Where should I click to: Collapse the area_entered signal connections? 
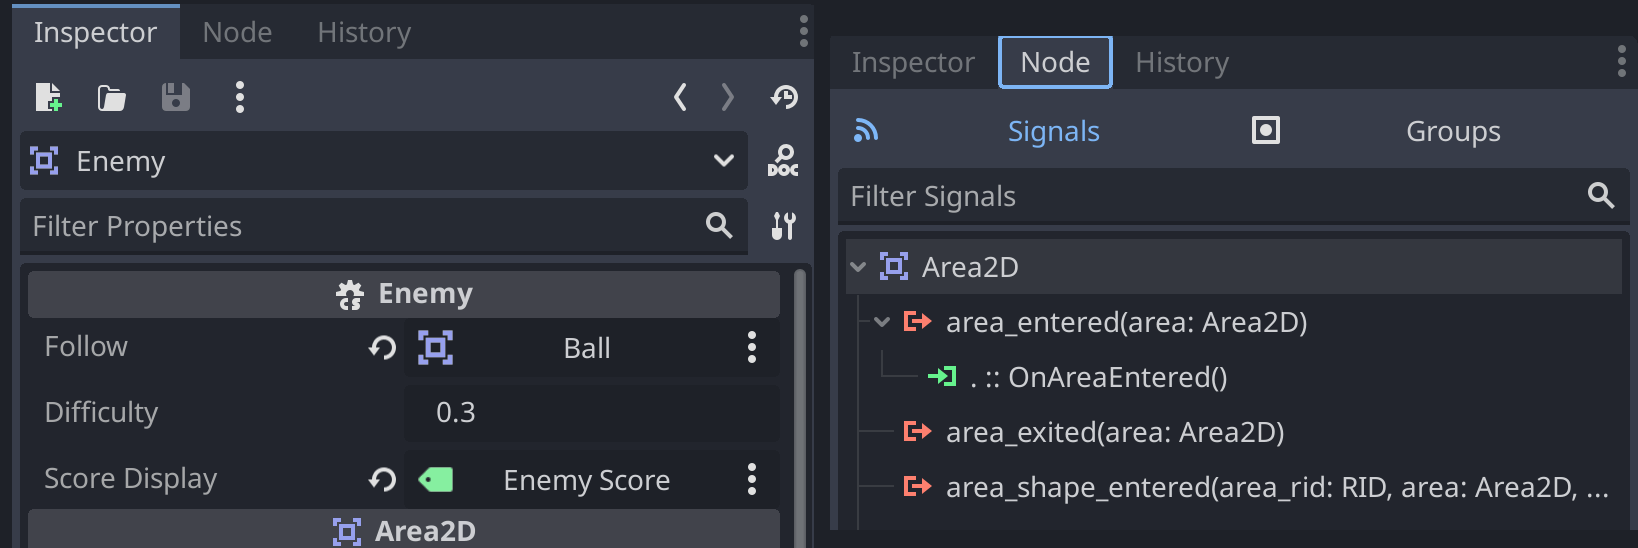pyautogui.click(x=881, y=322)
